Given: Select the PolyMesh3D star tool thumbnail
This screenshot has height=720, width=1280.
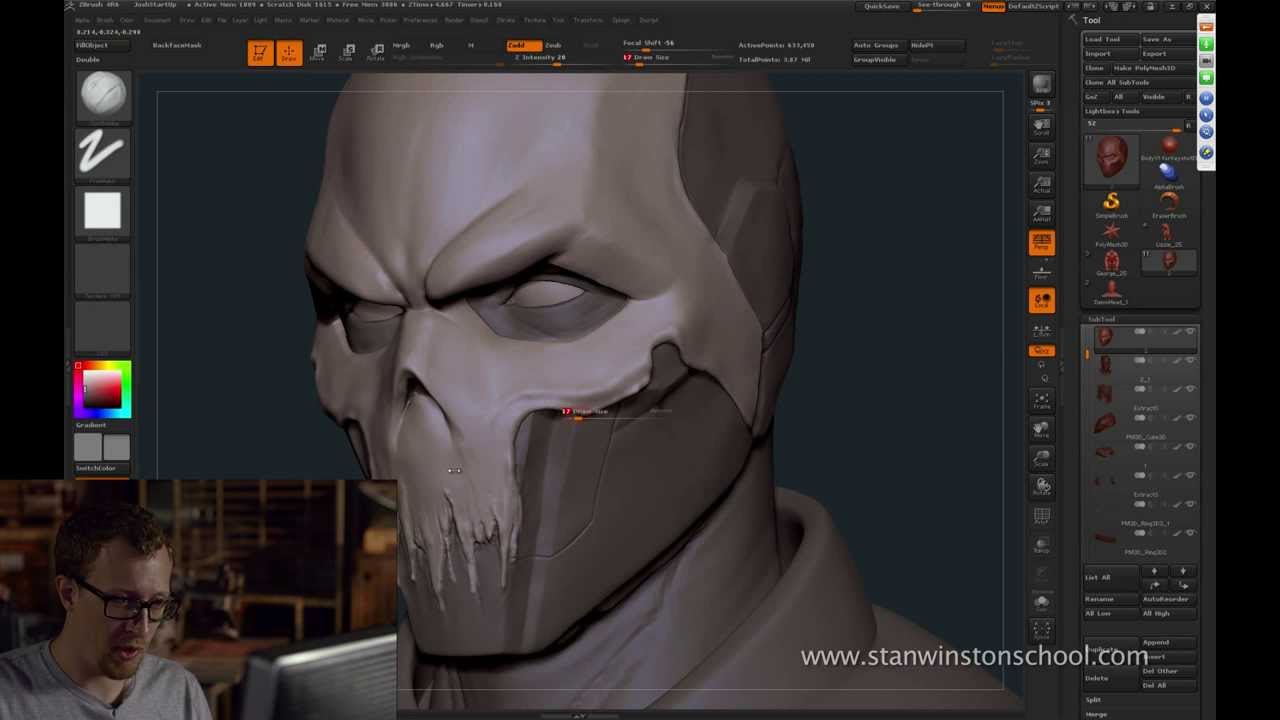Looking at the screenshot, I should (x=1111, y=234).
